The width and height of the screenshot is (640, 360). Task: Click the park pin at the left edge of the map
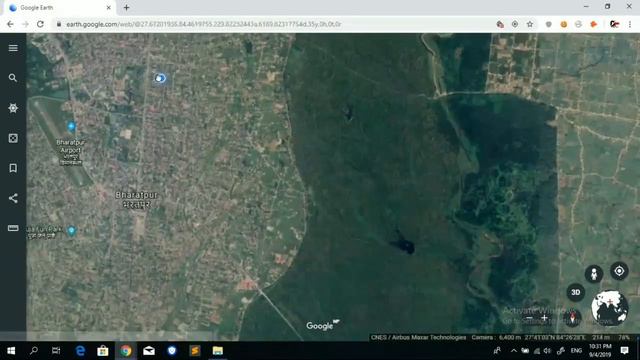pyautogui.click(x=71, y=231)
